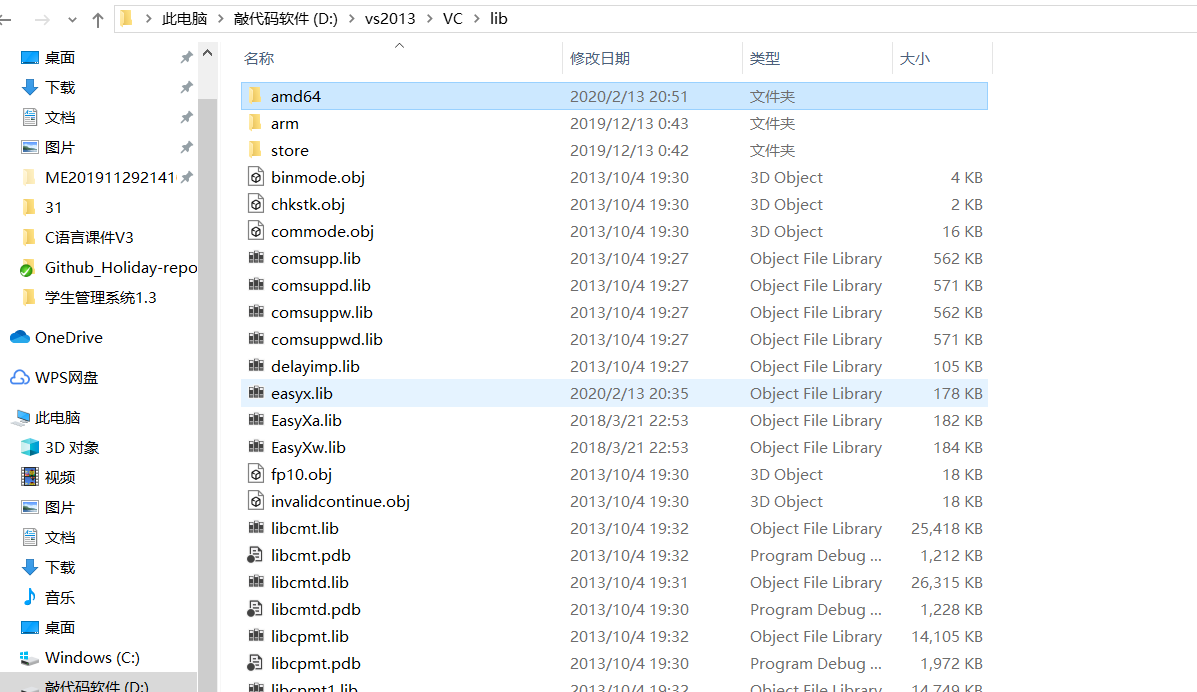
Task: Click VC breadcrumb in address bar
Action: [x=453, y=18]
